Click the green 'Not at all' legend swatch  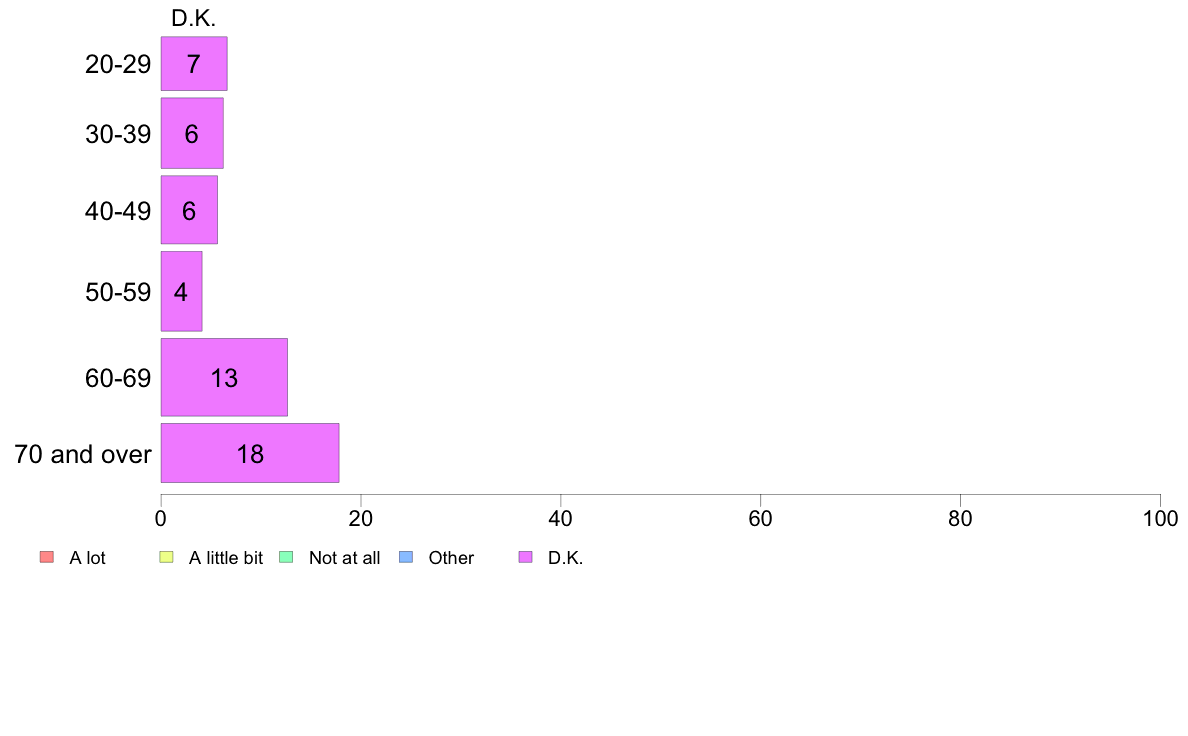[x=286, y=557]
